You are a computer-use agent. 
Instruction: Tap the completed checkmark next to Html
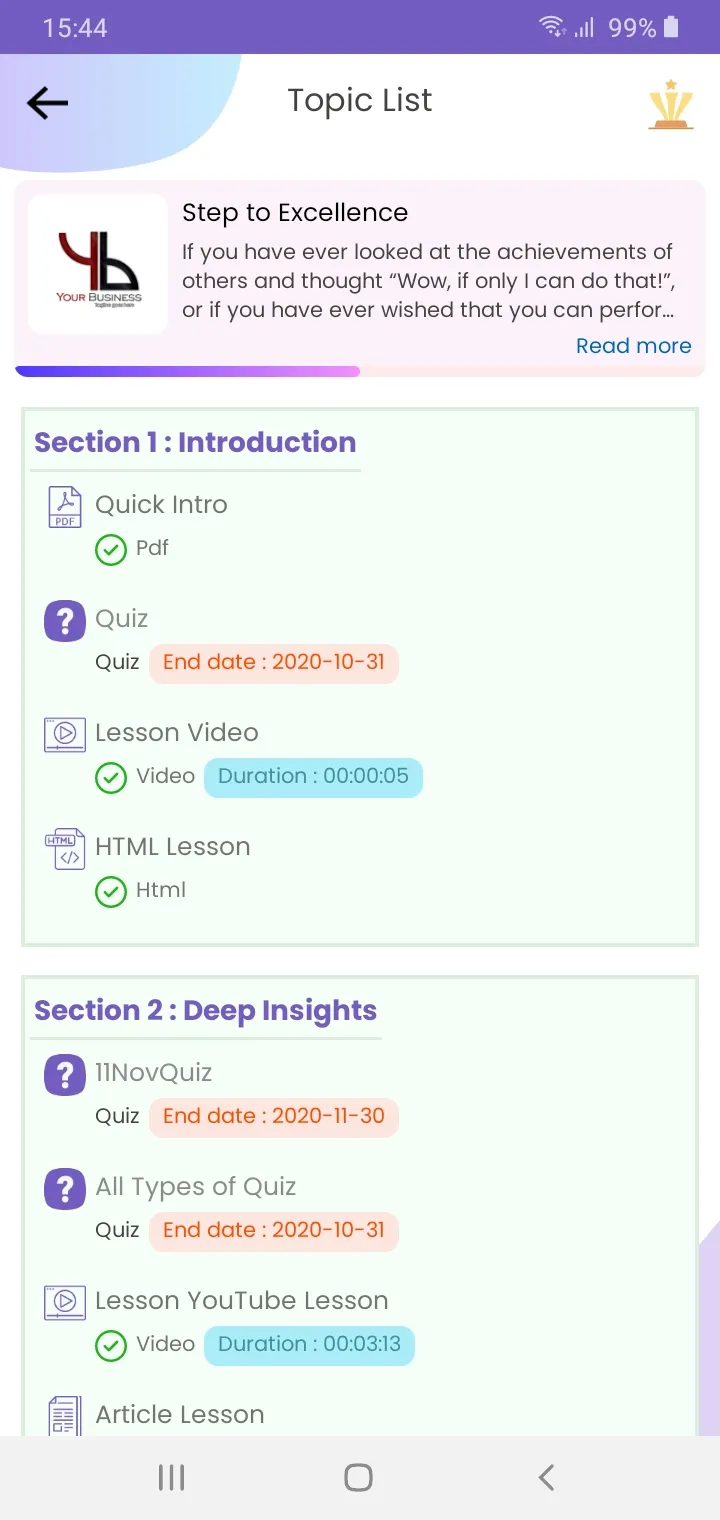pos(110,891)
